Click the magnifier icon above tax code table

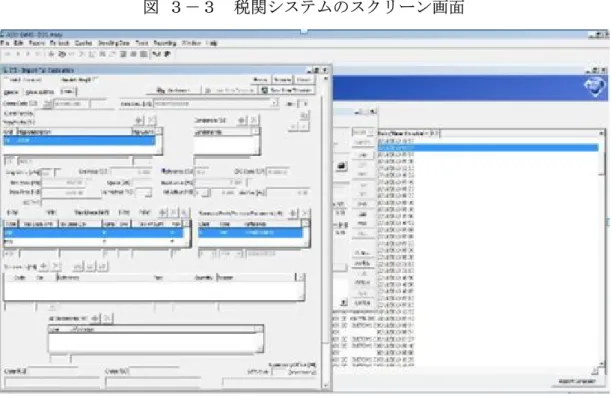pyautogui.click(x=185, y=213)
